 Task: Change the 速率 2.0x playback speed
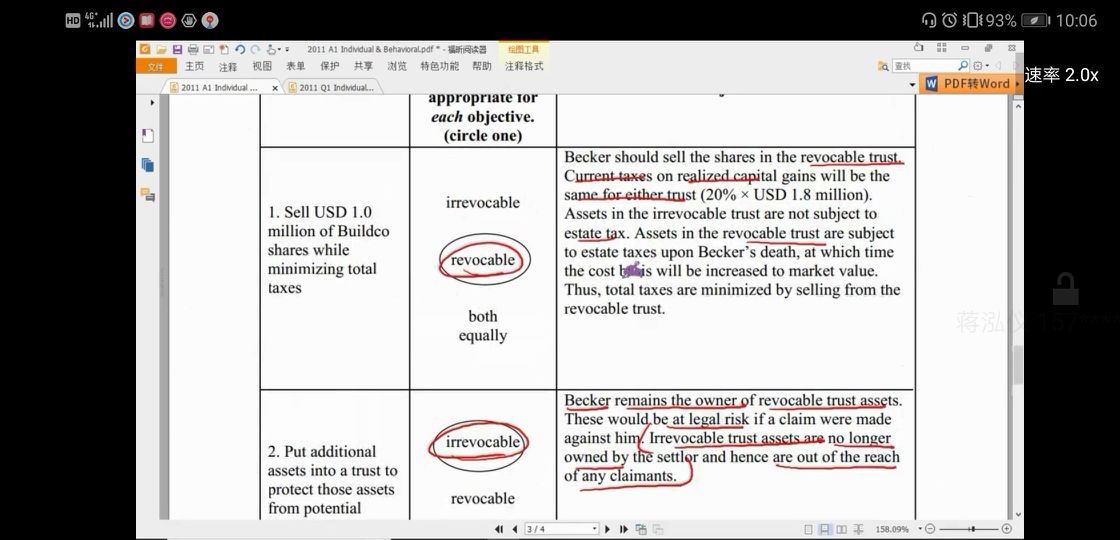click(1061, 75)
